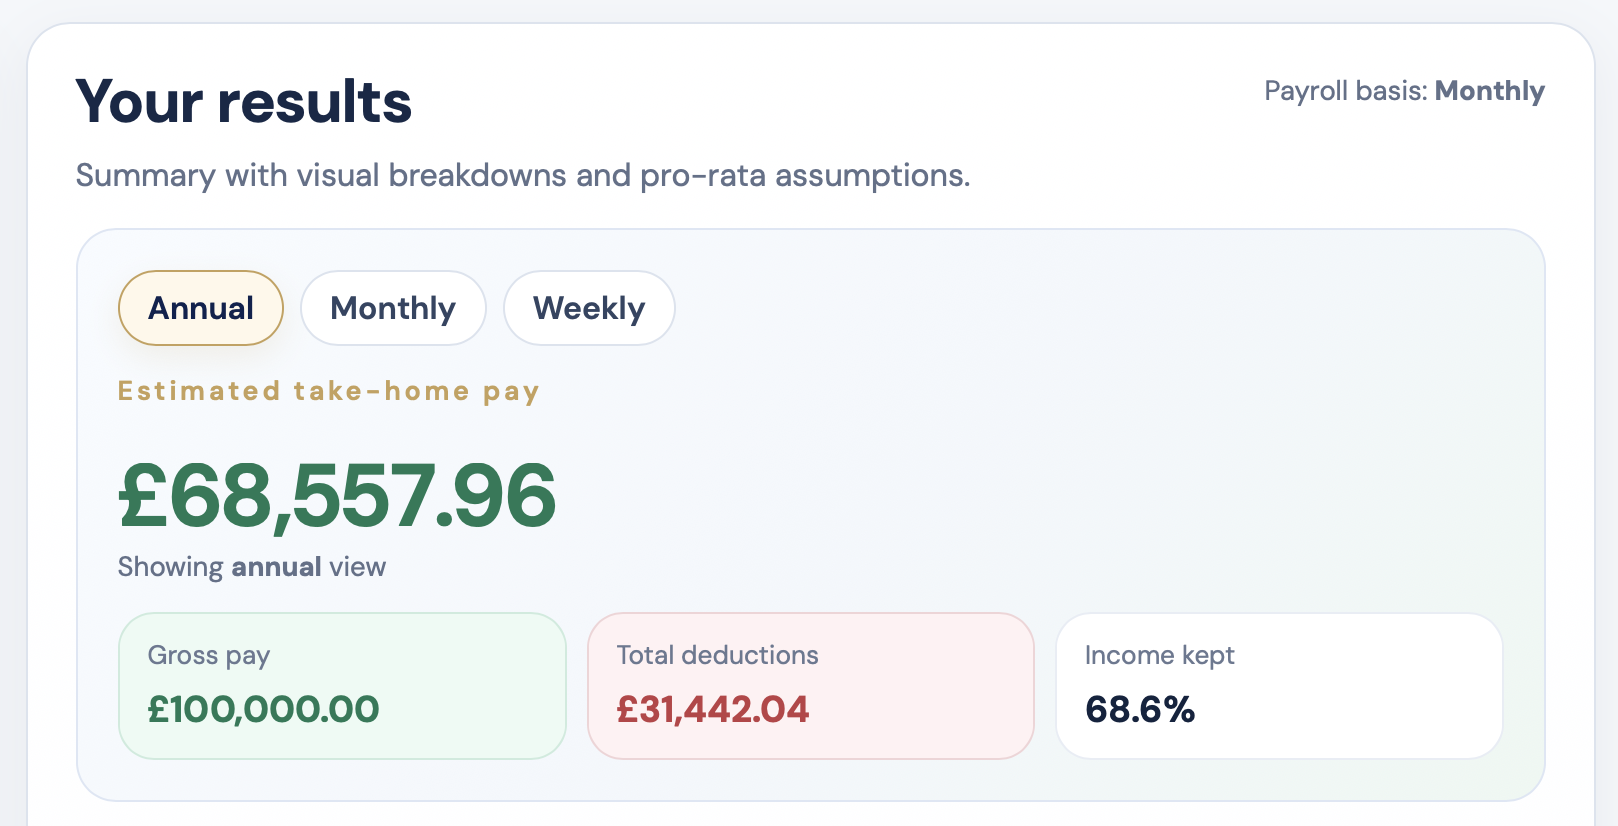This screenshot has height=826, width=1618.
Task: Click the £31,442.04 deductions amount
Action: pyautogui.click(x=712, y=709)
